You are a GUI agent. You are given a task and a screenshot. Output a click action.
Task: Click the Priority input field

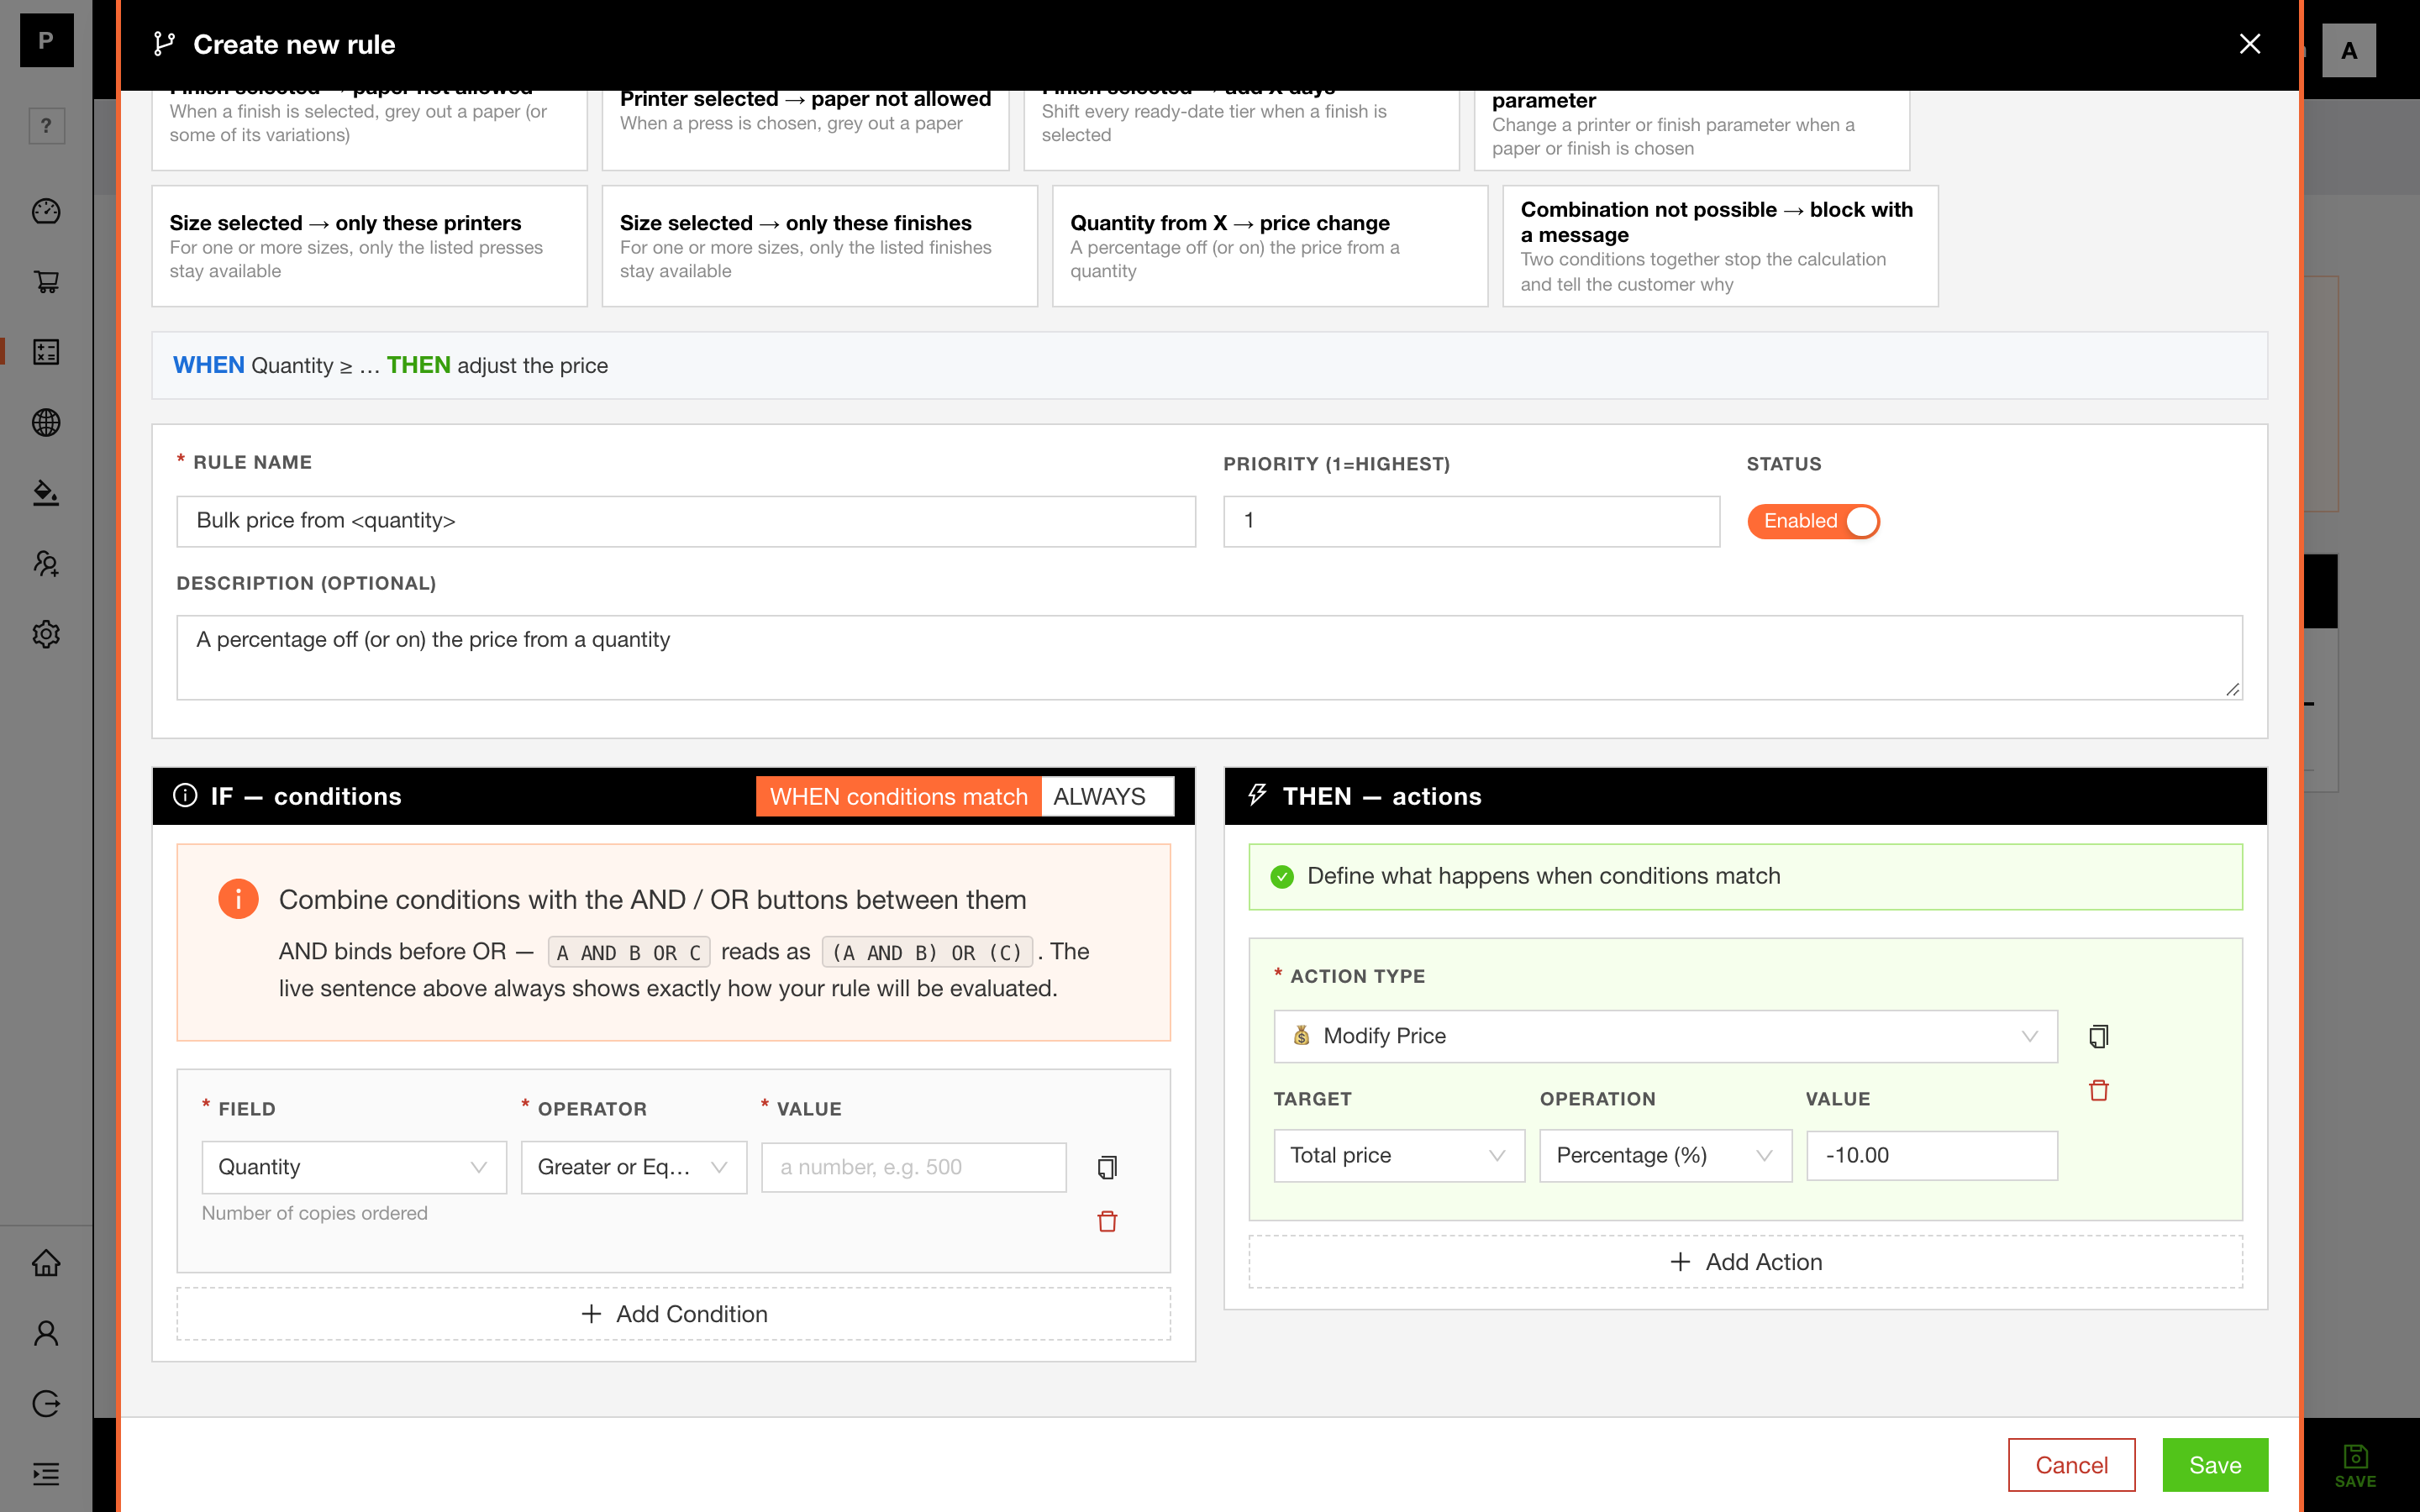[x=1471, y=521]
